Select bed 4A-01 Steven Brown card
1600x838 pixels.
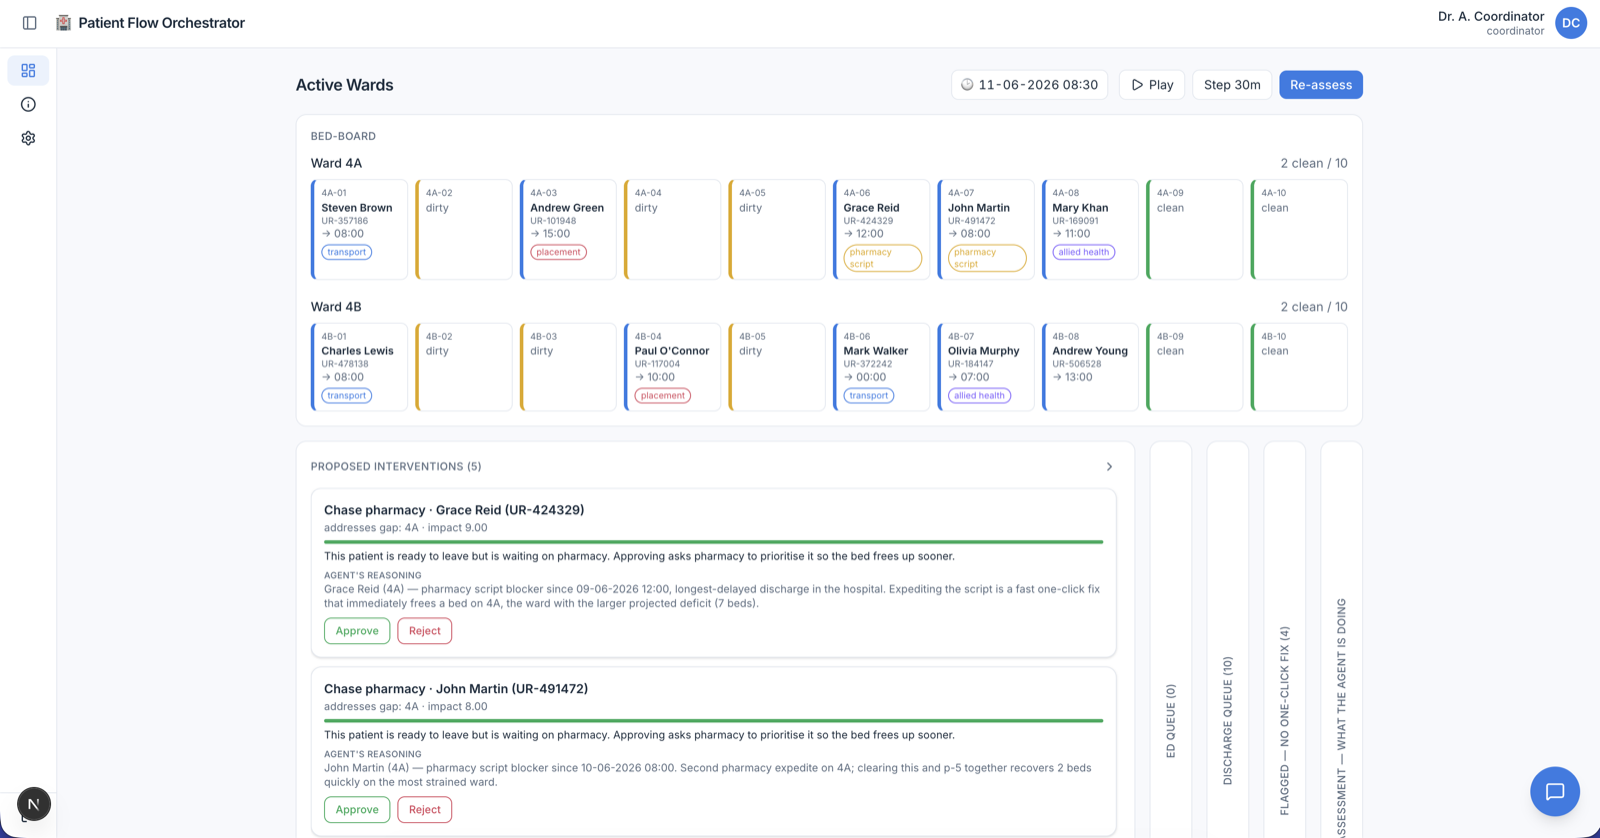point(359,229)
